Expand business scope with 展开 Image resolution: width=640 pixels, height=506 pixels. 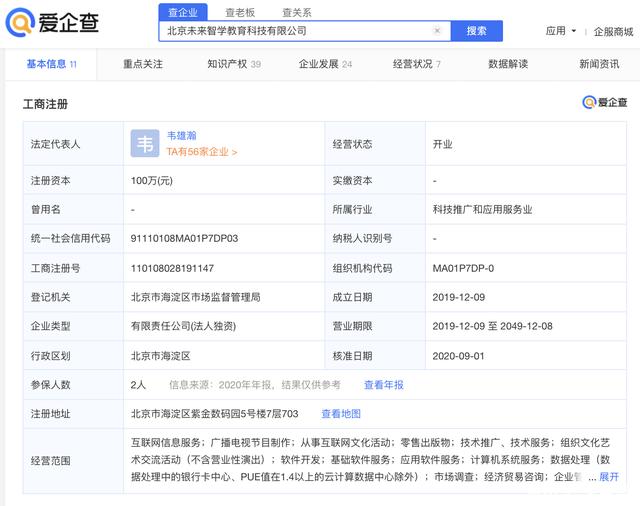pos(609,477)
